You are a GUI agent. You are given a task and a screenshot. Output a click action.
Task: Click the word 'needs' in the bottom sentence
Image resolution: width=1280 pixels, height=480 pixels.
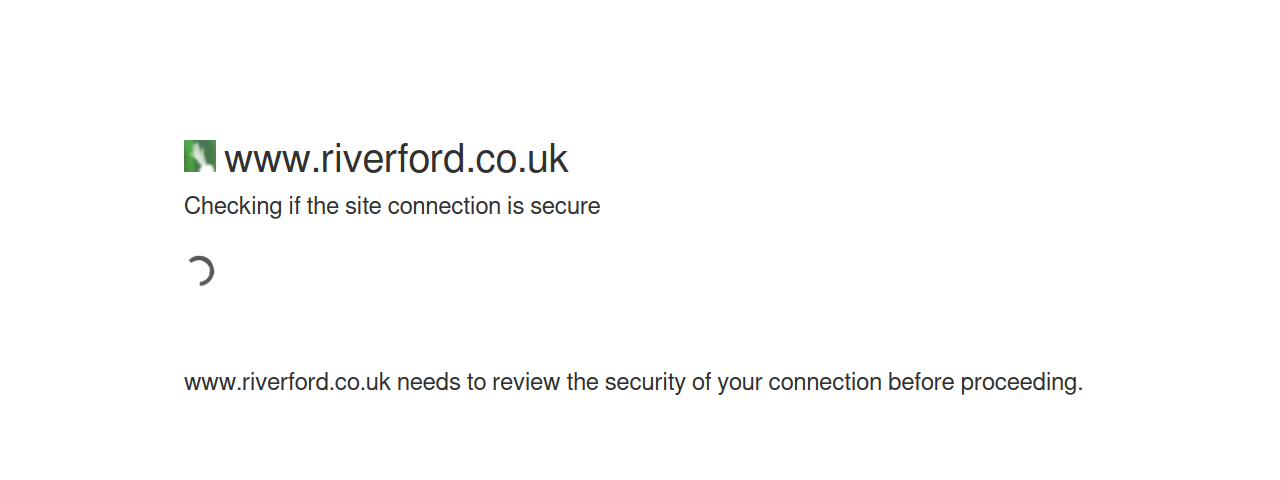point(427,382)
